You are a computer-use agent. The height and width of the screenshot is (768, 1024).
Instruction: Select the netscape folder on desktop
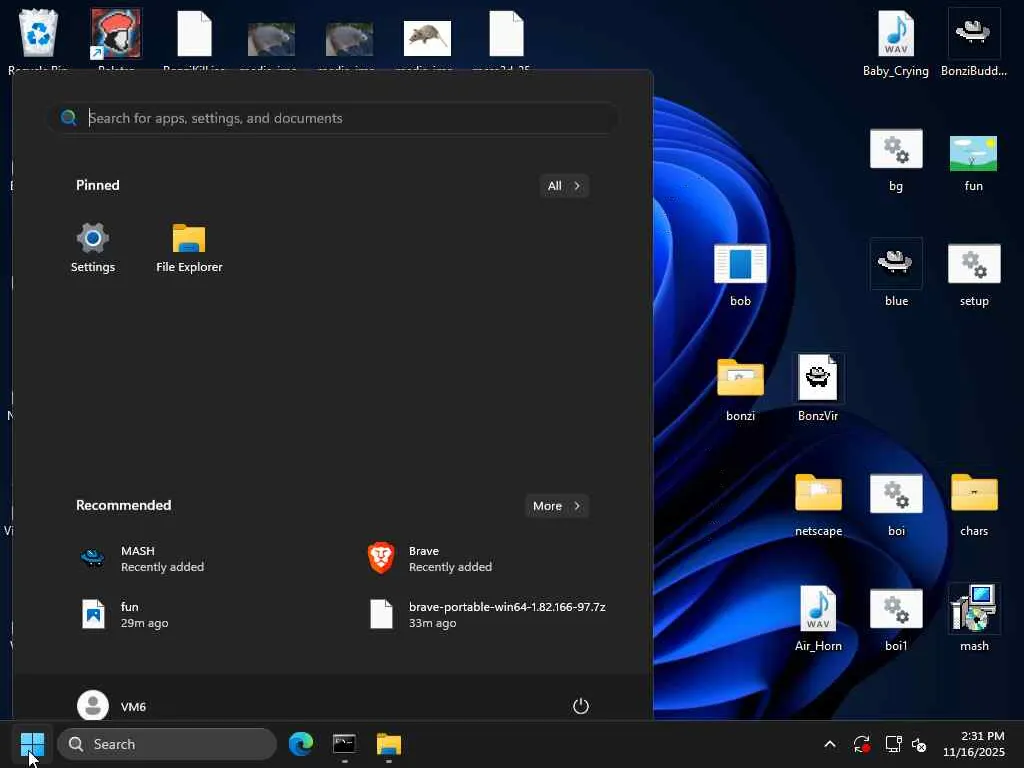(818, 505)
